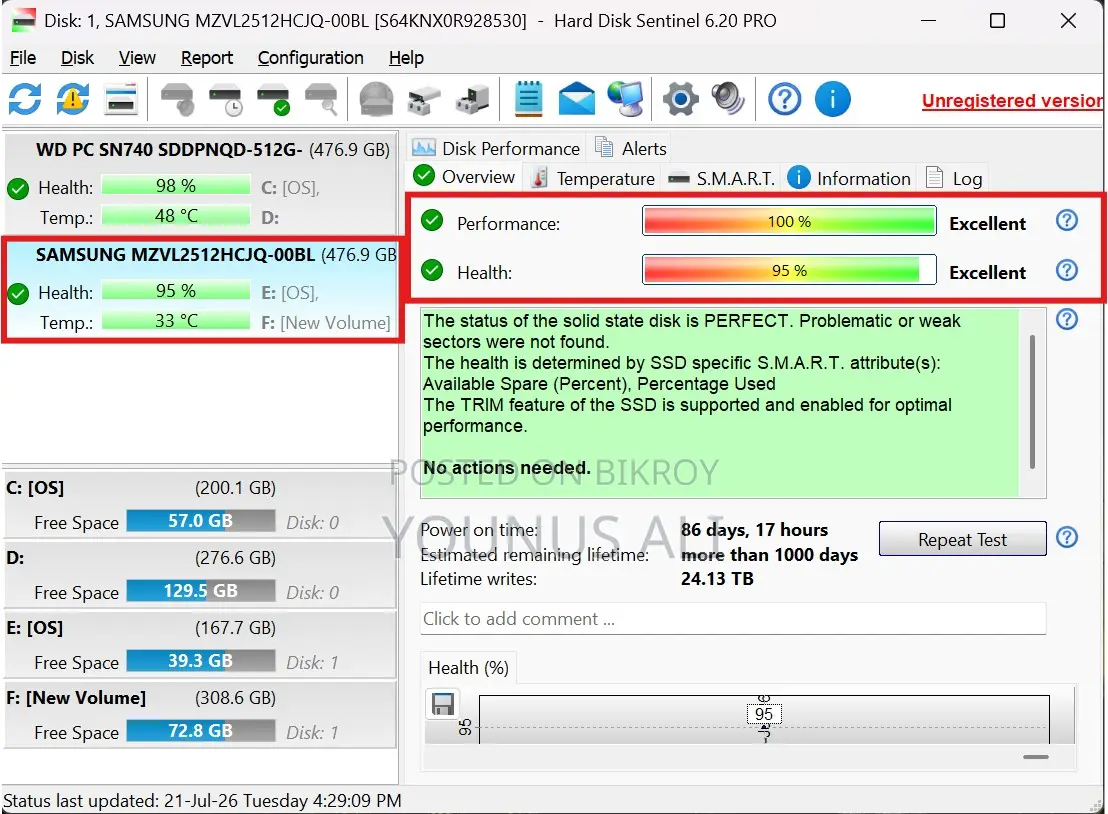
Task: Click the disk with clock toolbar icon
Action: point(225,99)
